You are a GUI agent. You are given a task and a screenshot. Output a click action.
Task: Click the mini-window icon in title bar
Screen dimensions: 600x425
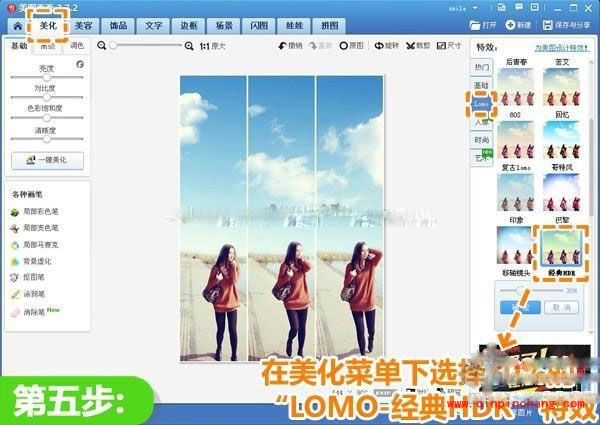tap(535, 8)
